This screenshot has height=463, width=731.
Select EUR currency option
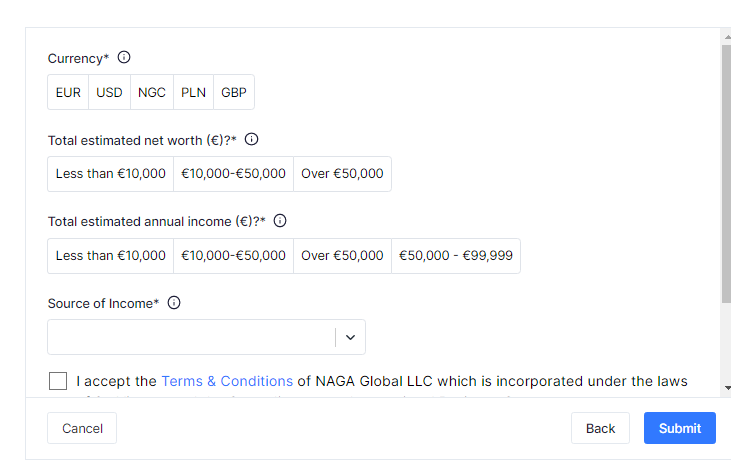(68, 92)
